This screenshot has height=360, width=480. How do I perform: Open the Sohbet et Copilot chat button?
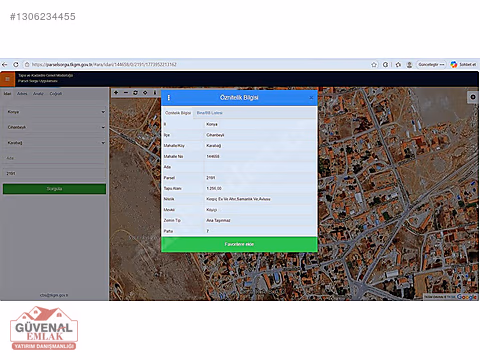click(464, 64)
